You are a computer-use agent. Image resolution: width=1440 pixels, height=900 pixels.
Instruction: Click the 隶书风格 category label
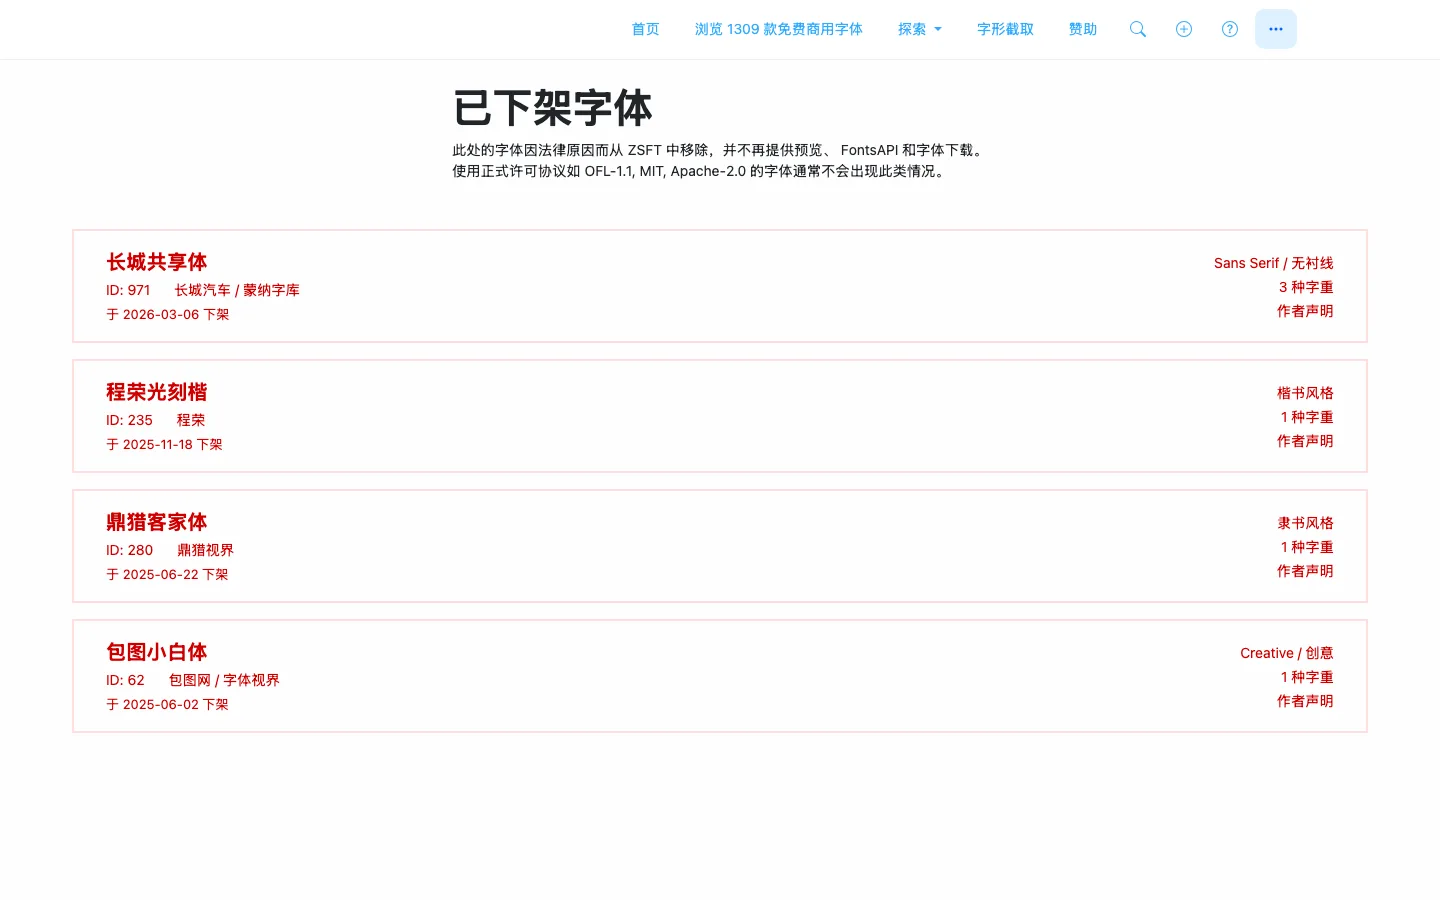coord(1305,523)
